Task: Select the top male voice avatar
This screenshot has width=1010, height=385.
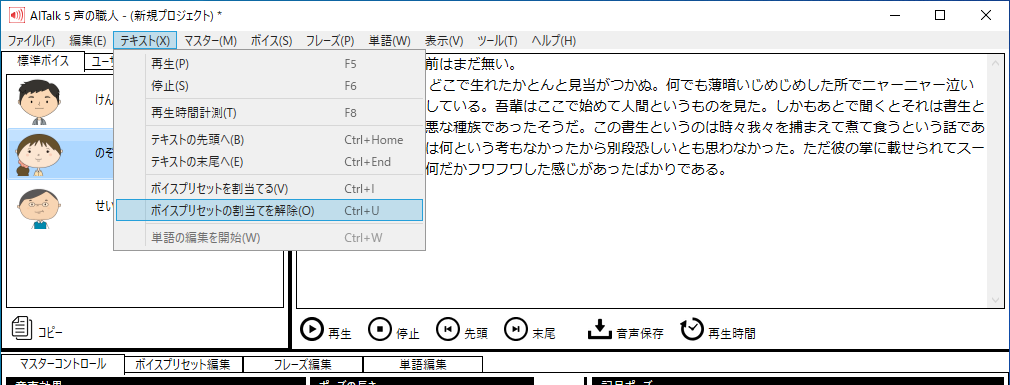Action: (38, 101)
